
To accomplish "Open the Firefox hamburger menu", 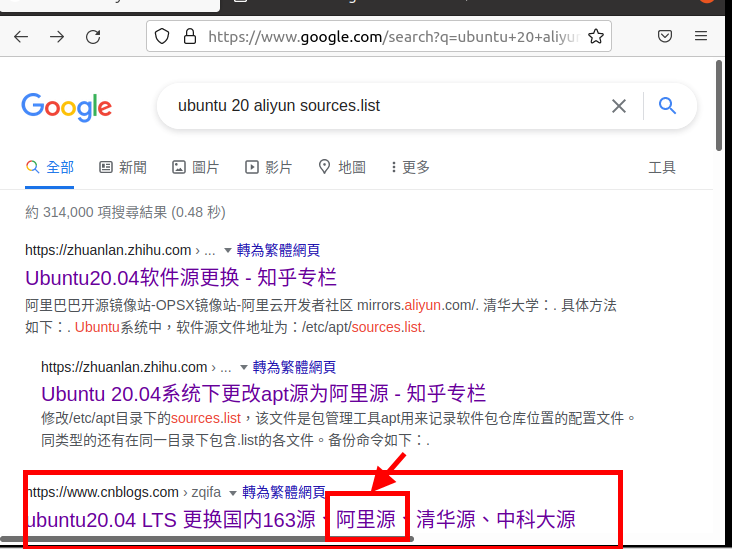I will 701,36.
